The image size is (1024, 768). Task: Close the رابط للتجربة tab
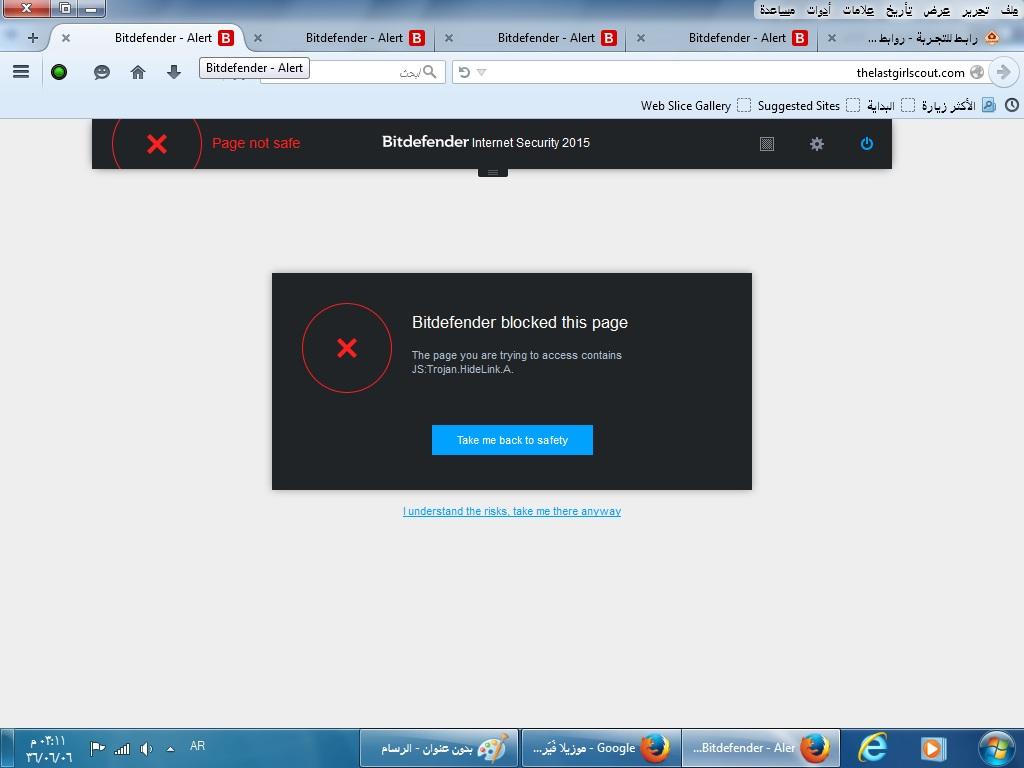(831, 38)
